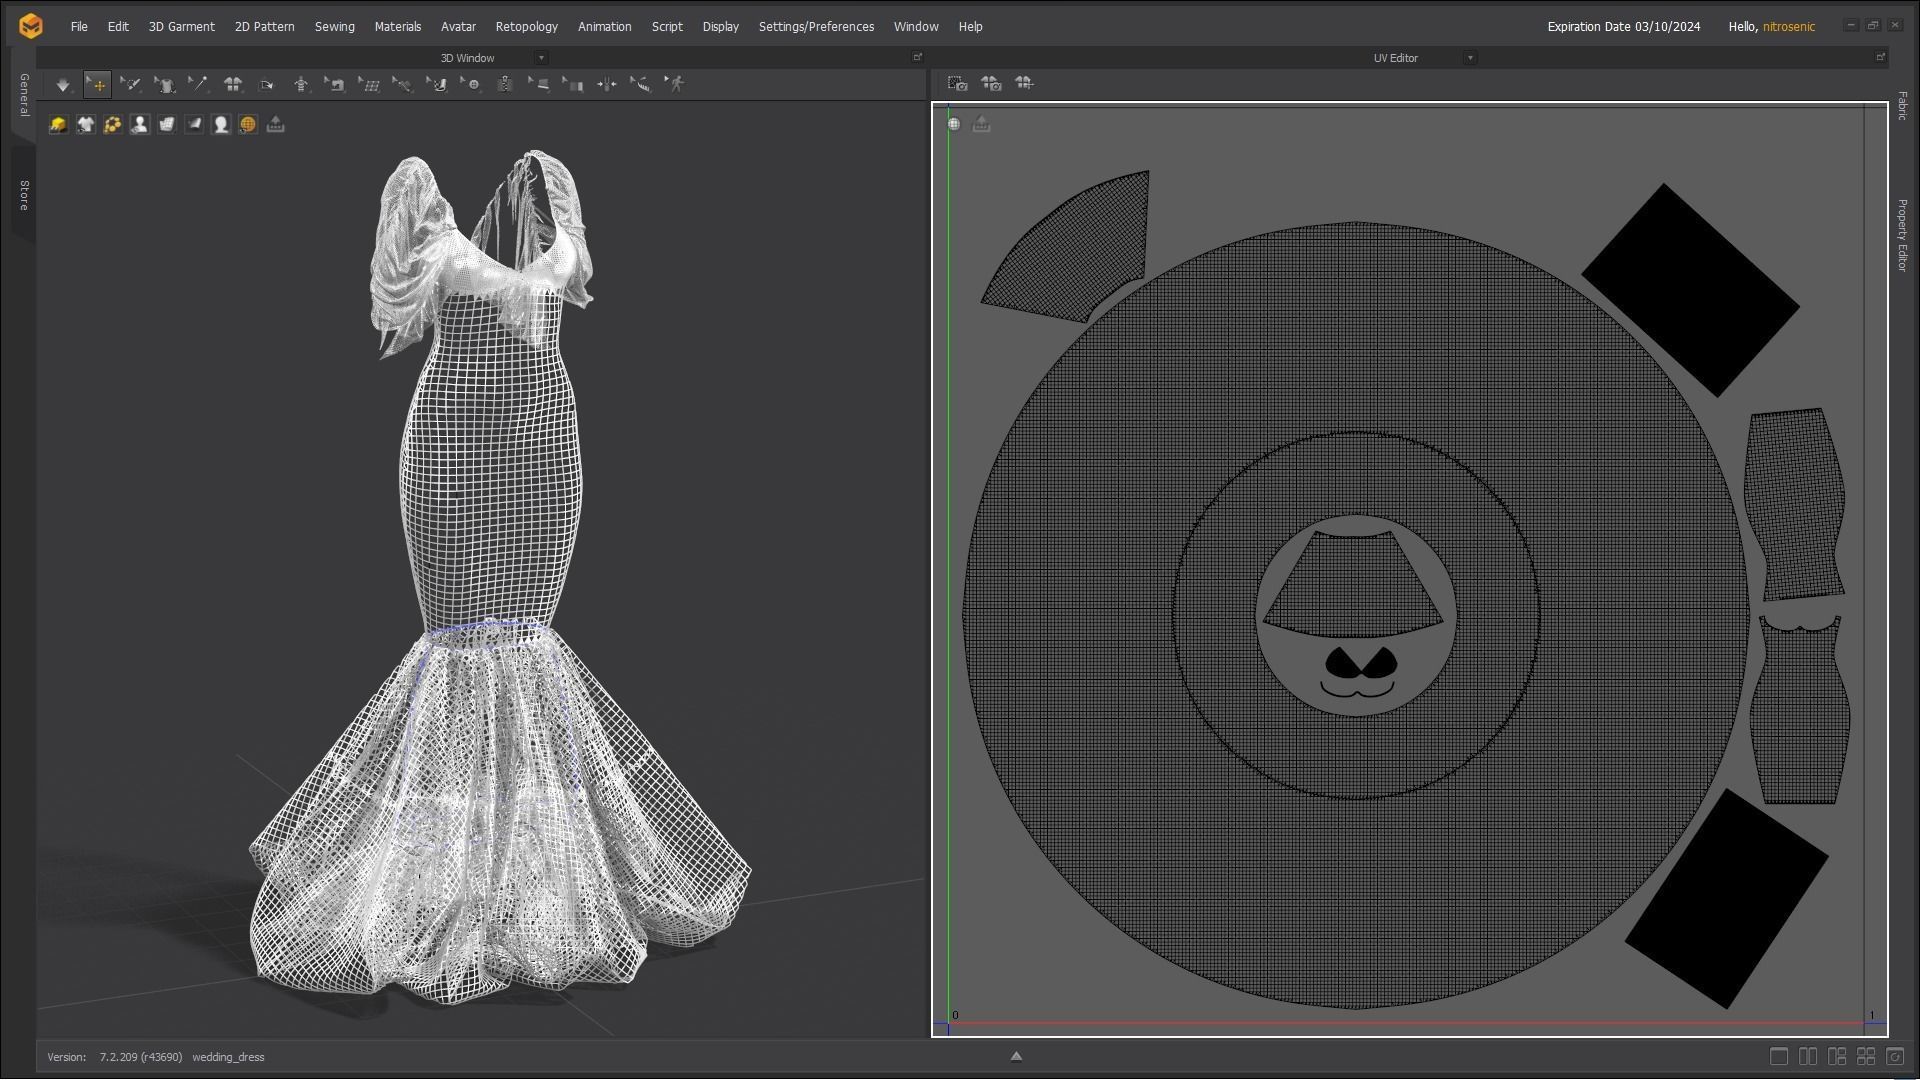Expand the bottom panel triangle arrow

click(1016, 1056)
